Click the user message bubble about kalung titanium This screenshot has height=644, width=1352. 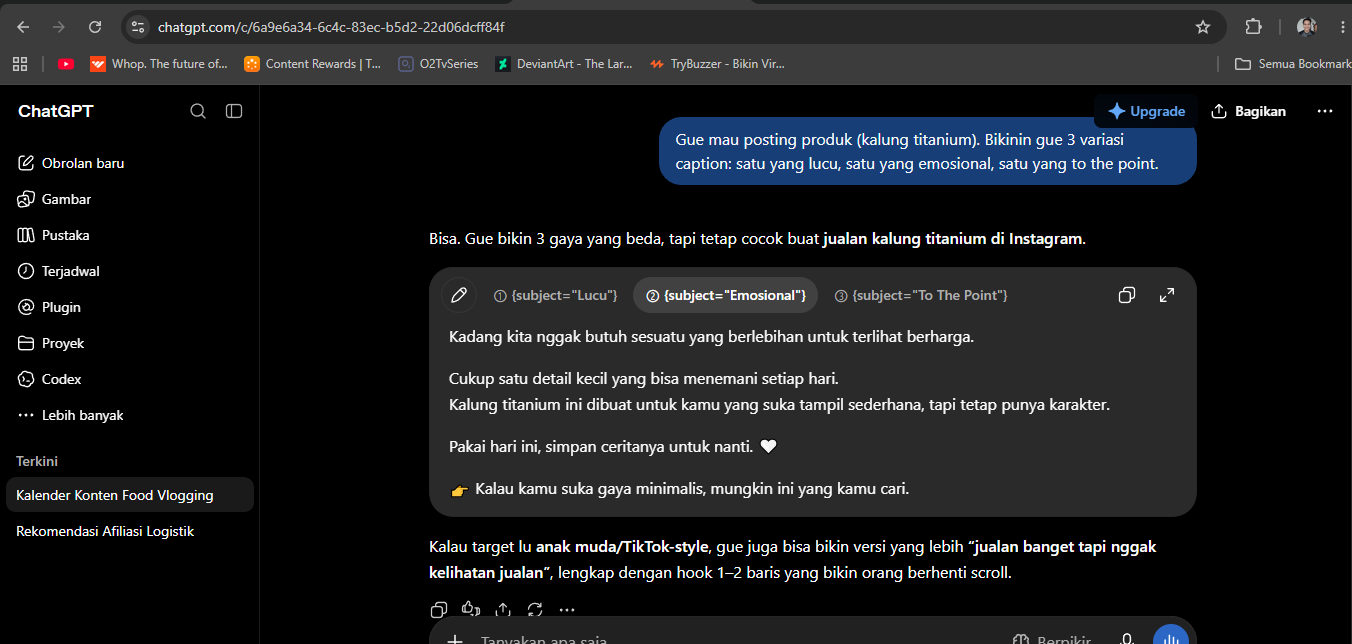click(928, 151)
